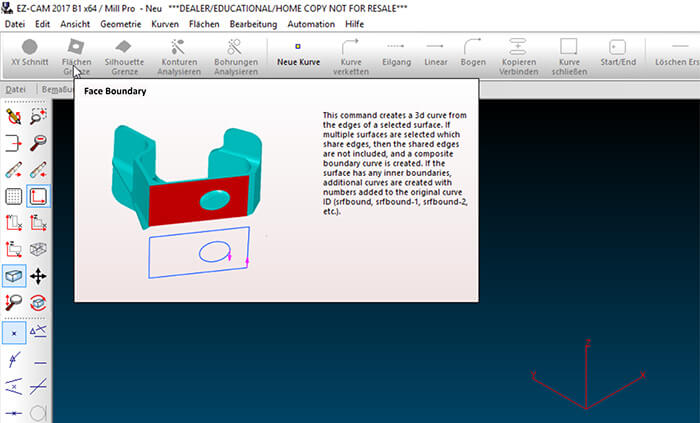Click the XY Schnitt tool
700x423 pixels.
click(30, 55)
